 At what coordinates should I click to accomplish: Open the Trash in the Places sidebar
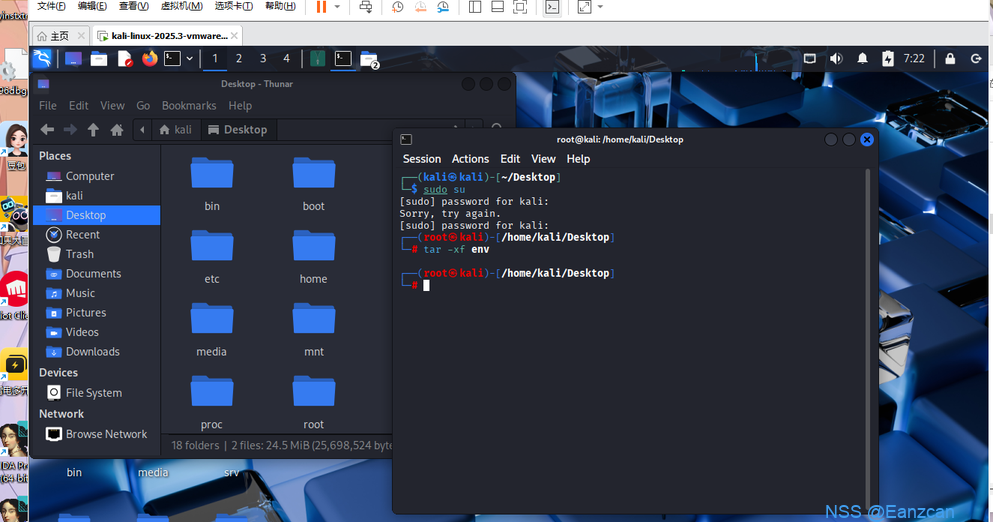click(x=79, y=254)
